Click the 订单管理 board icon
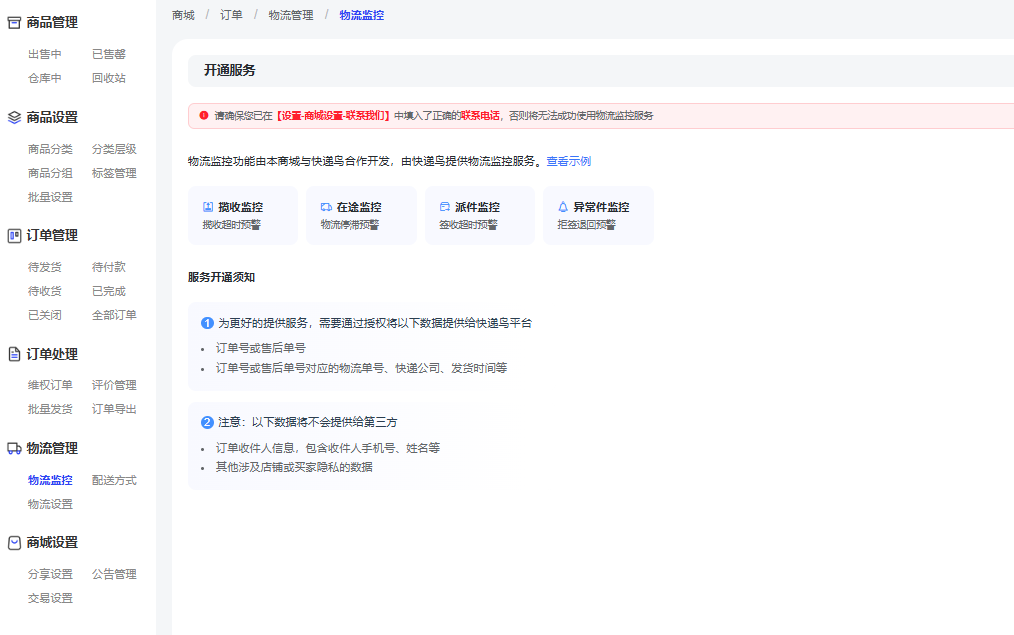The height and width of the screenshot is (635, 1014). 15,236
